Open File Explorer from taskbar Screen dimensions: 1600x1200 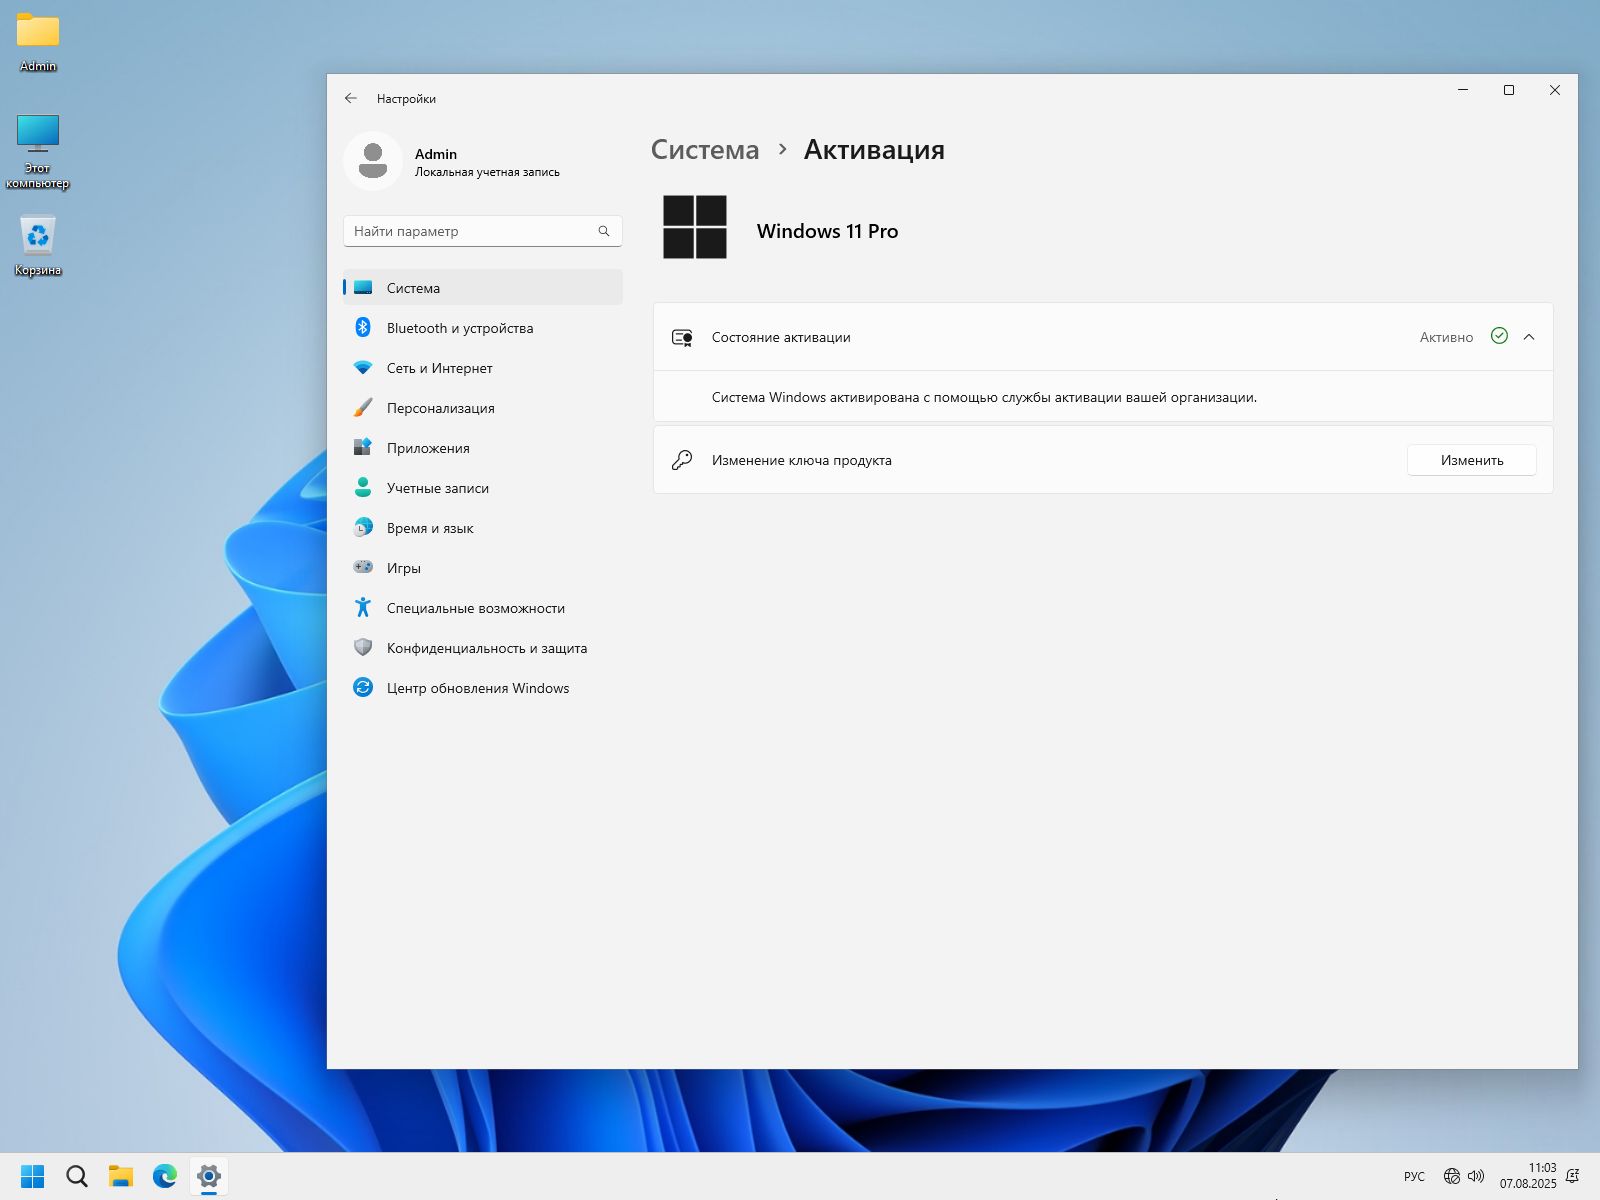[121, 1176]
